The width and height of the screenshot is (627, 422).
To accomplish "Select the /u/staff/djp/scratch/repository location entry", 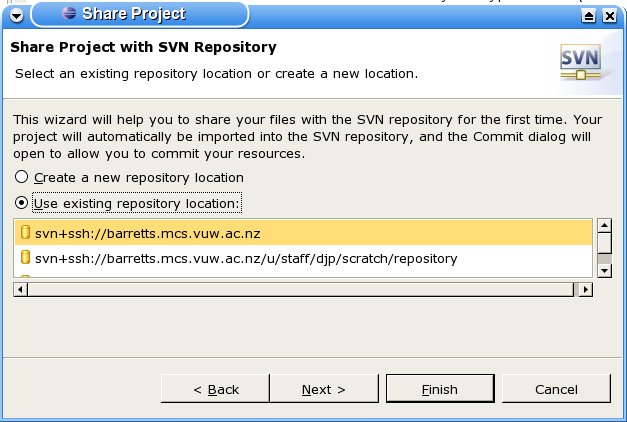I will pos(304,258).
